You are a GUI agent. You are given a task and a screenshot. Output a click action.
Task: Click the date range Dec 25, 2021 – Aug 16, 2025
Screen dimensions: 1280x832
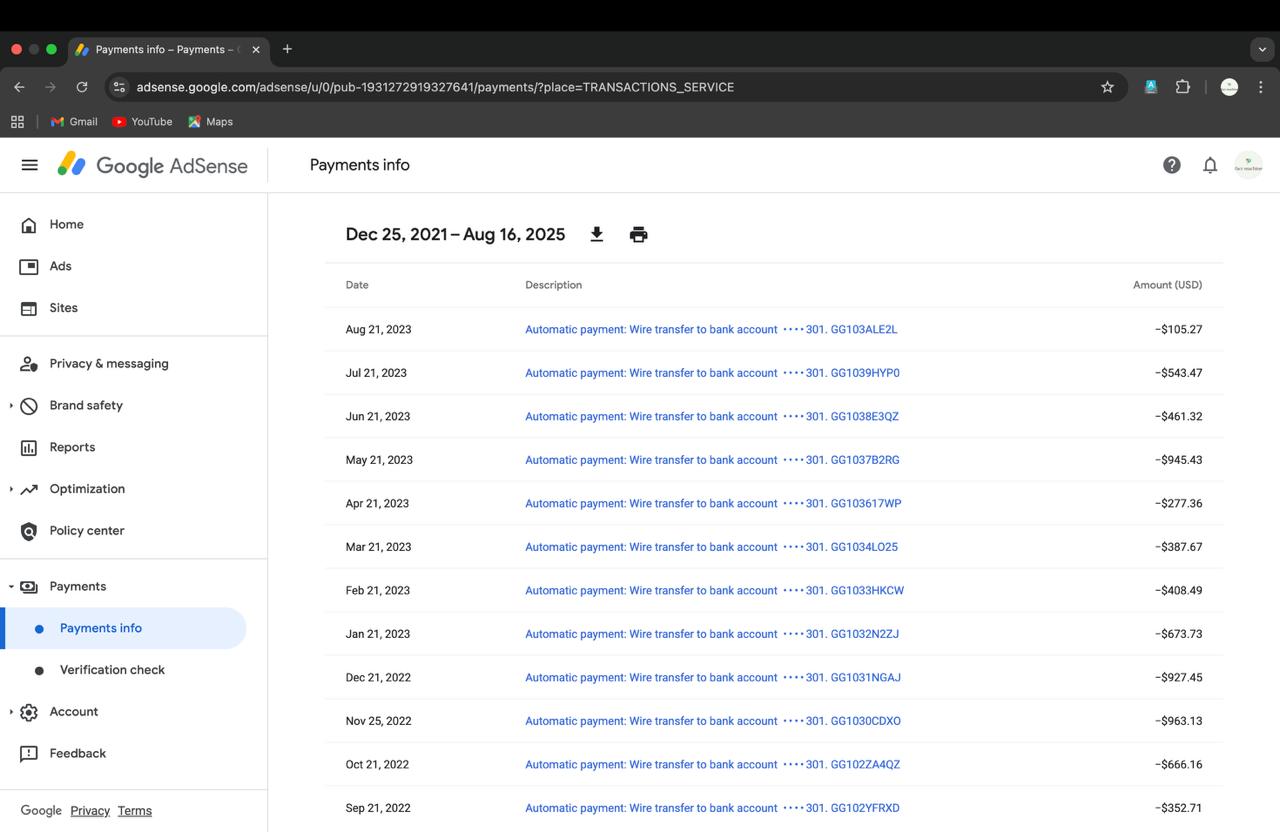[455, 234]
